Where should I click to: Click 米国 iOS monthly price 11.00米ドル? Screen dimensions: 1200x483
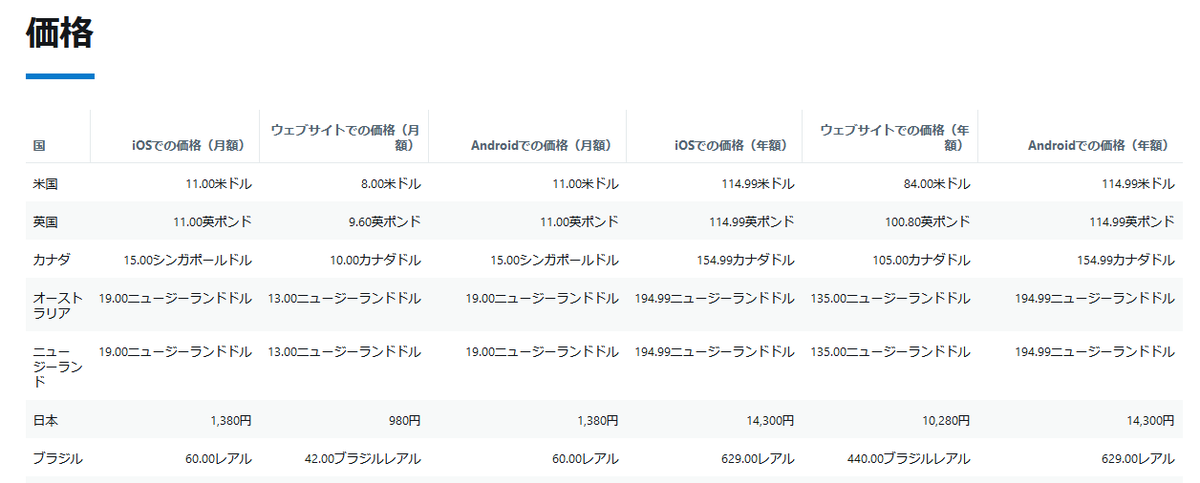point(219,184)
